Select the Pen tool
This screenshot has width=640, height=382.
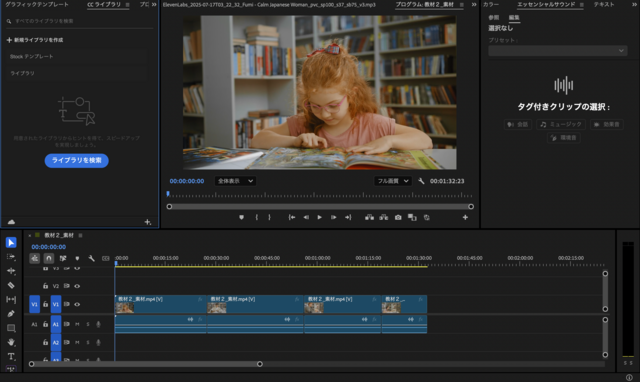click(11, 314)
